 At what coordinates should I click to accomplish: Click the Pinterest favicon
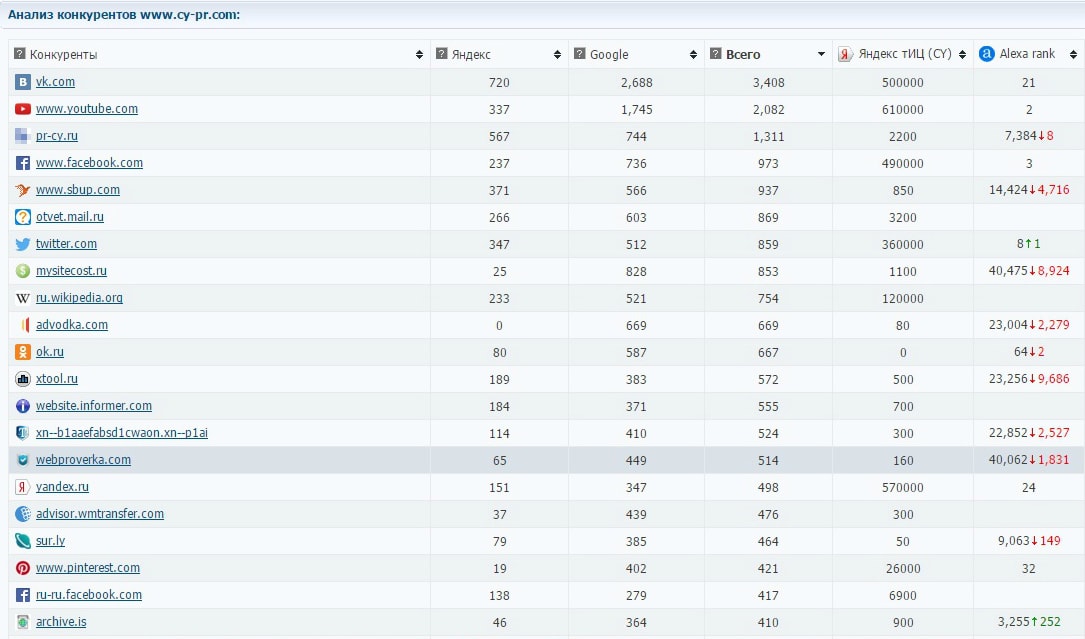tap(23, 568)
